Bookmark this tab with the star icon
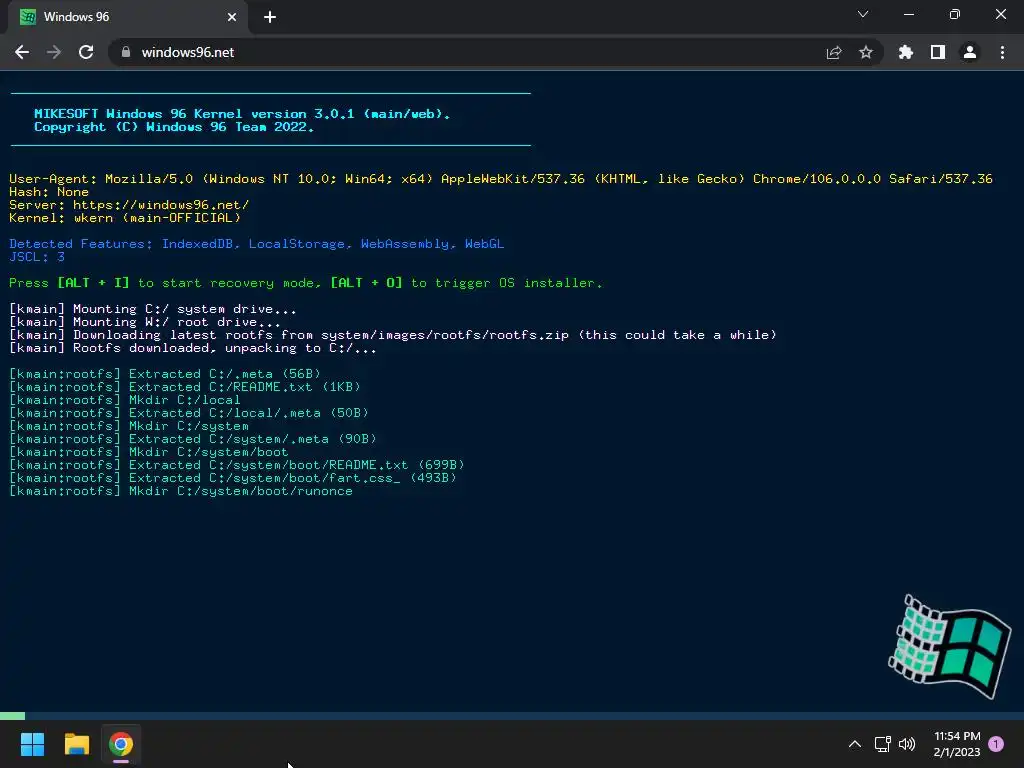The image size is (1024, 768). pos(866,52)
